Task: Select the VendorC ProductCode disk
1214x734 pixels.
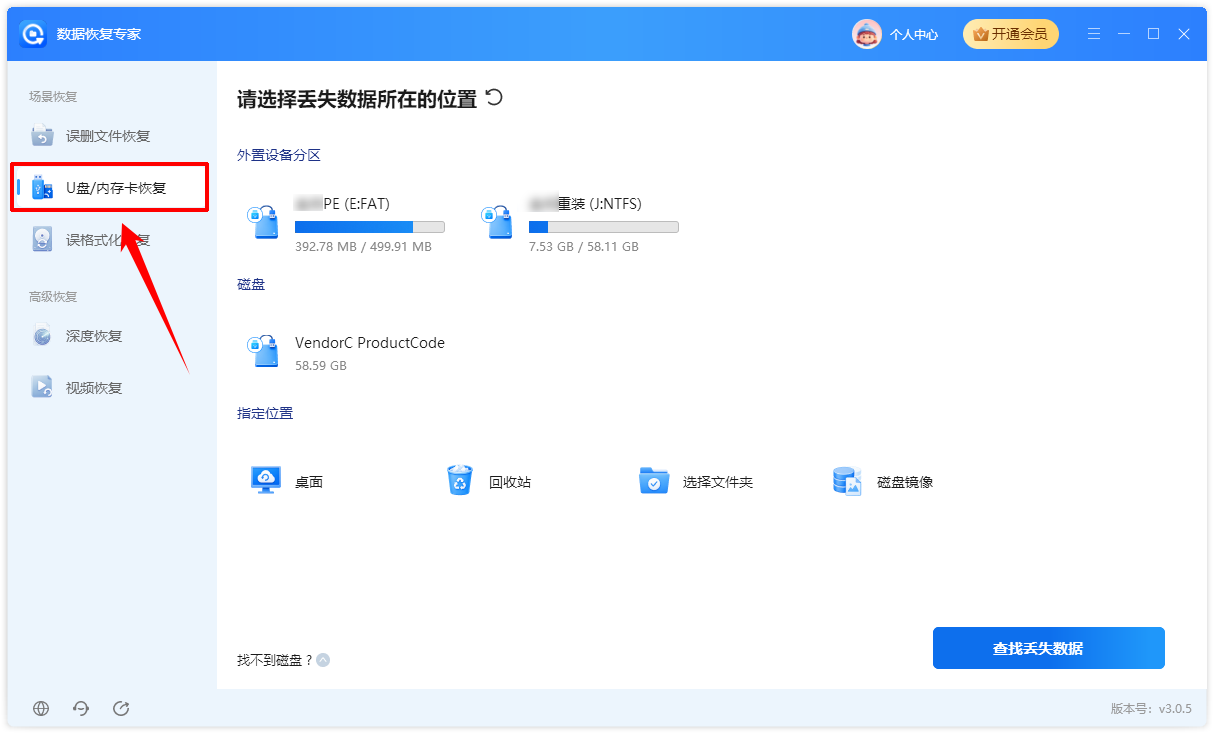Action: coord(346,352)
